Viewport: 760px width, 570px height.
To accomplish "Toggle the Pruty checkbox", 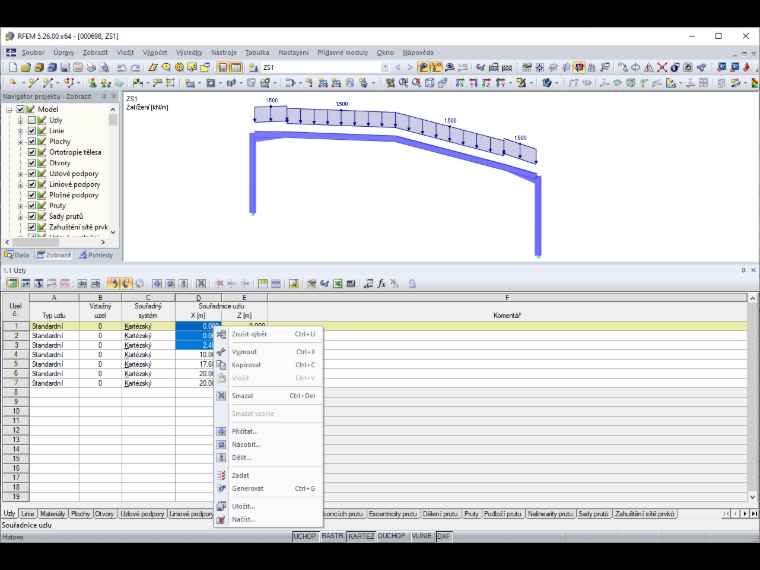I will [x=32, y=206].
